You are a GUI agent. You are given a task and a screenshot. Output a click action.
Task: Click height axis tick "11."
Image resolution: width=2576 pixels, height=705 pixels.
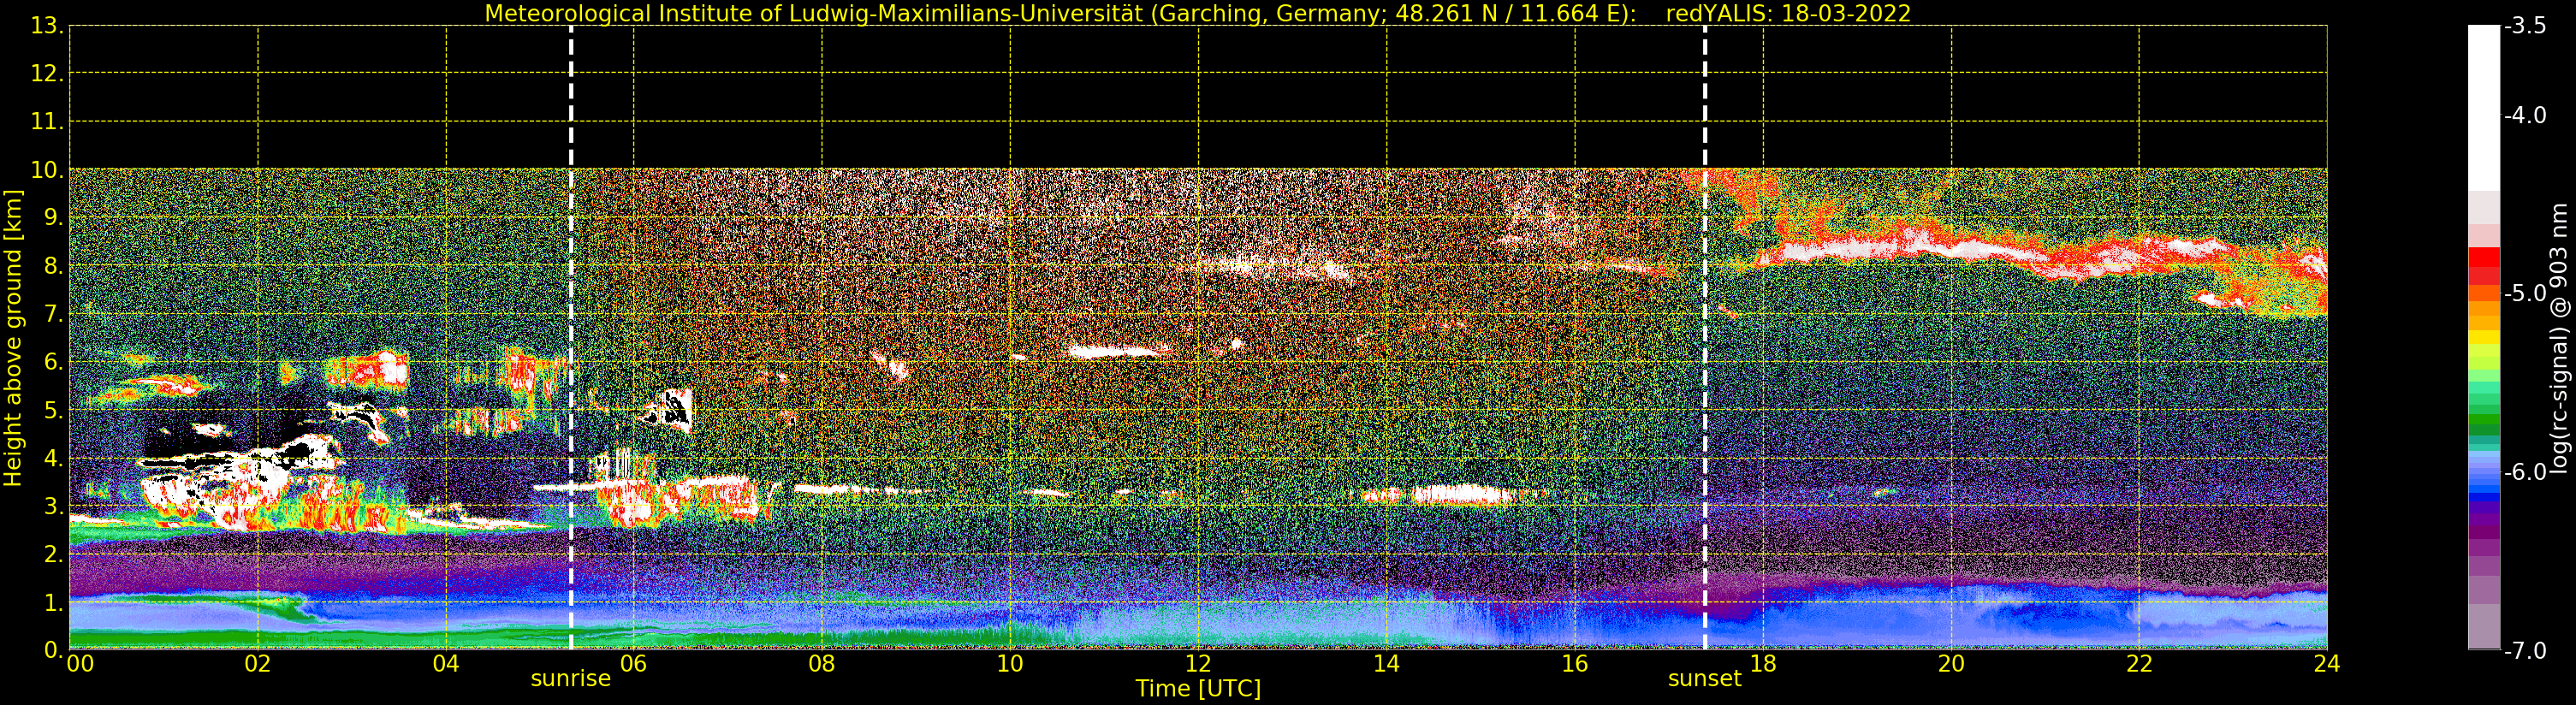47,122
